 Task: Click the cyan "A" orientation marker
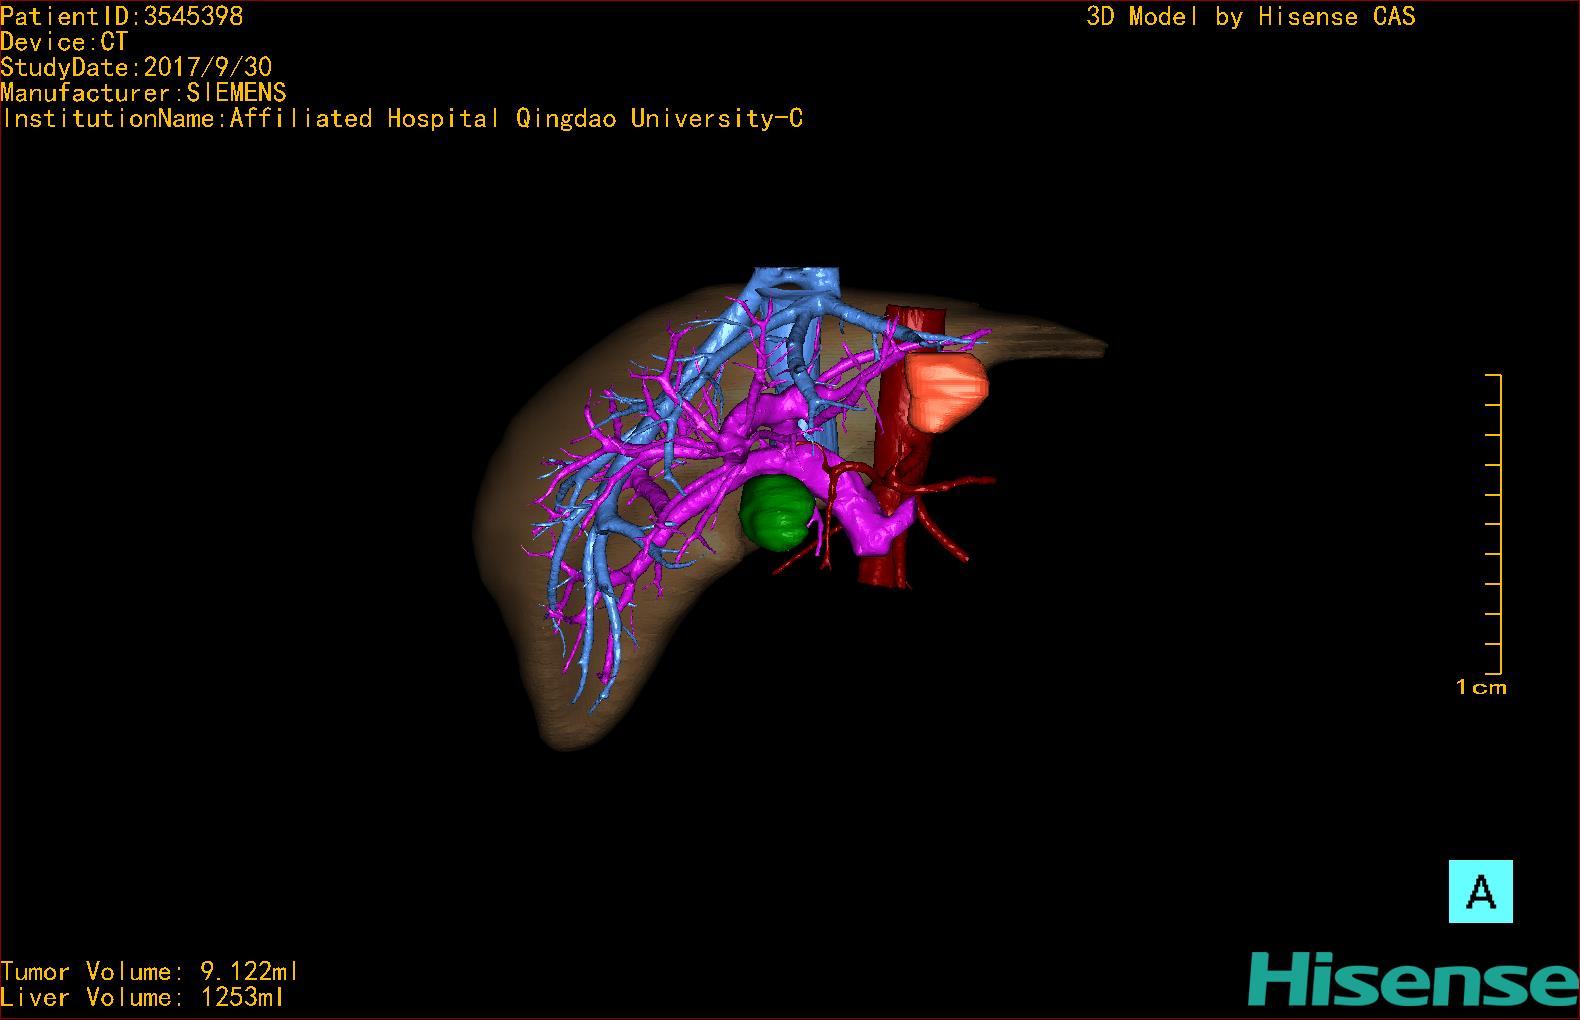(x=1480, y=891)
